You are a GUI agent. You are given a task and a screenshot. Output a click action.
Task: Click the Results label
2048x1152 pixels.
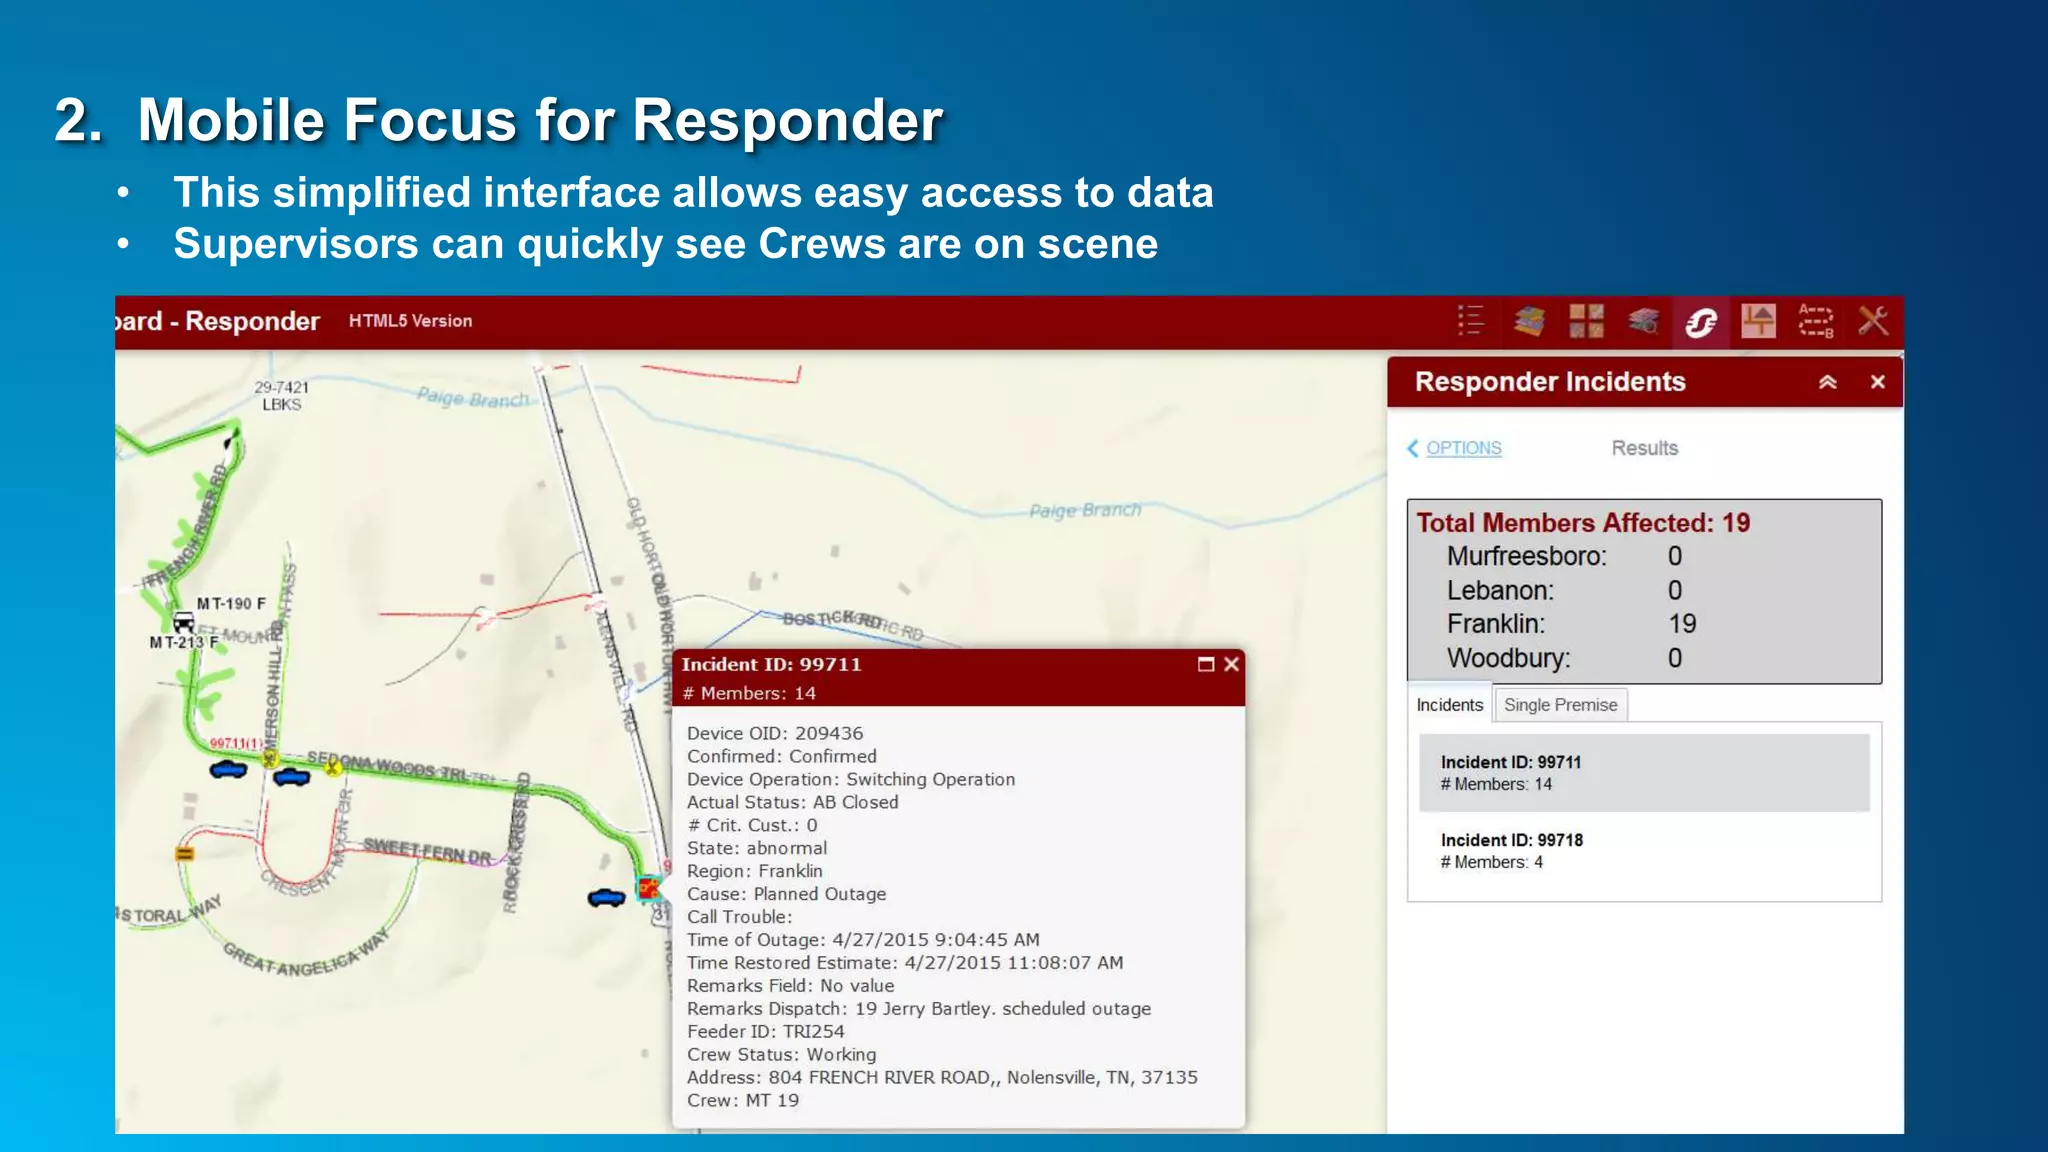1644,448
